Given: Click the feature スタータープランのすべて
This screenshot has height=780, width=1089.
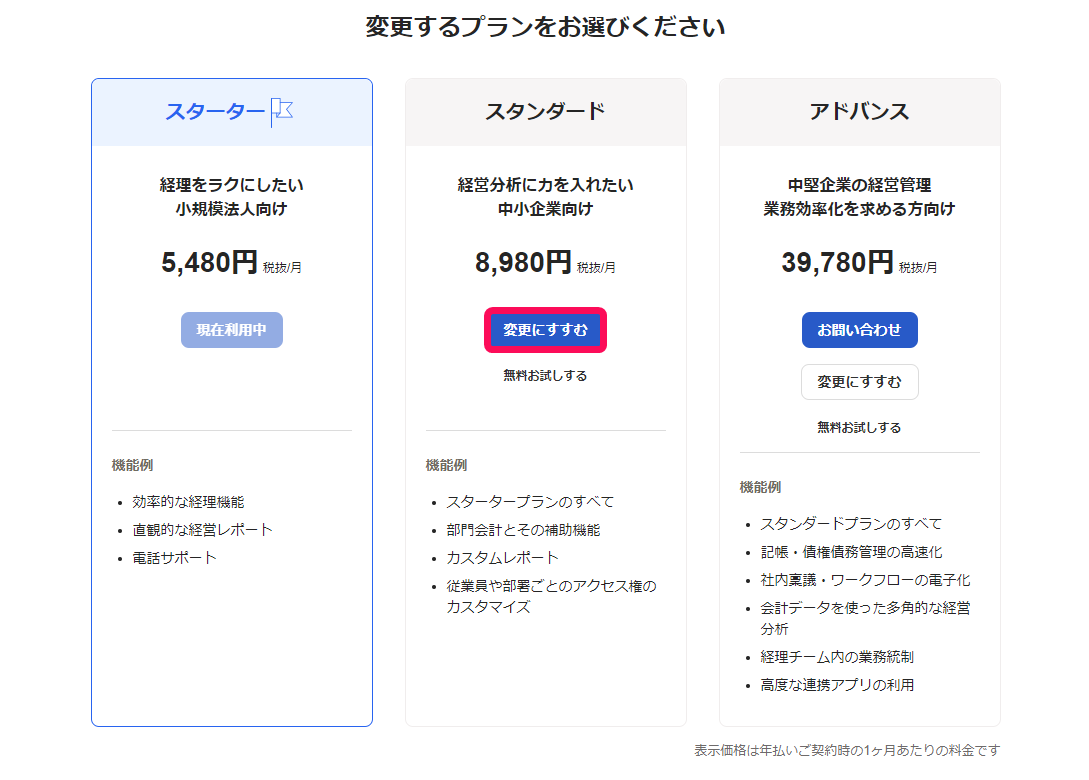Looking at the screenshot, I should tap(530, 502).
